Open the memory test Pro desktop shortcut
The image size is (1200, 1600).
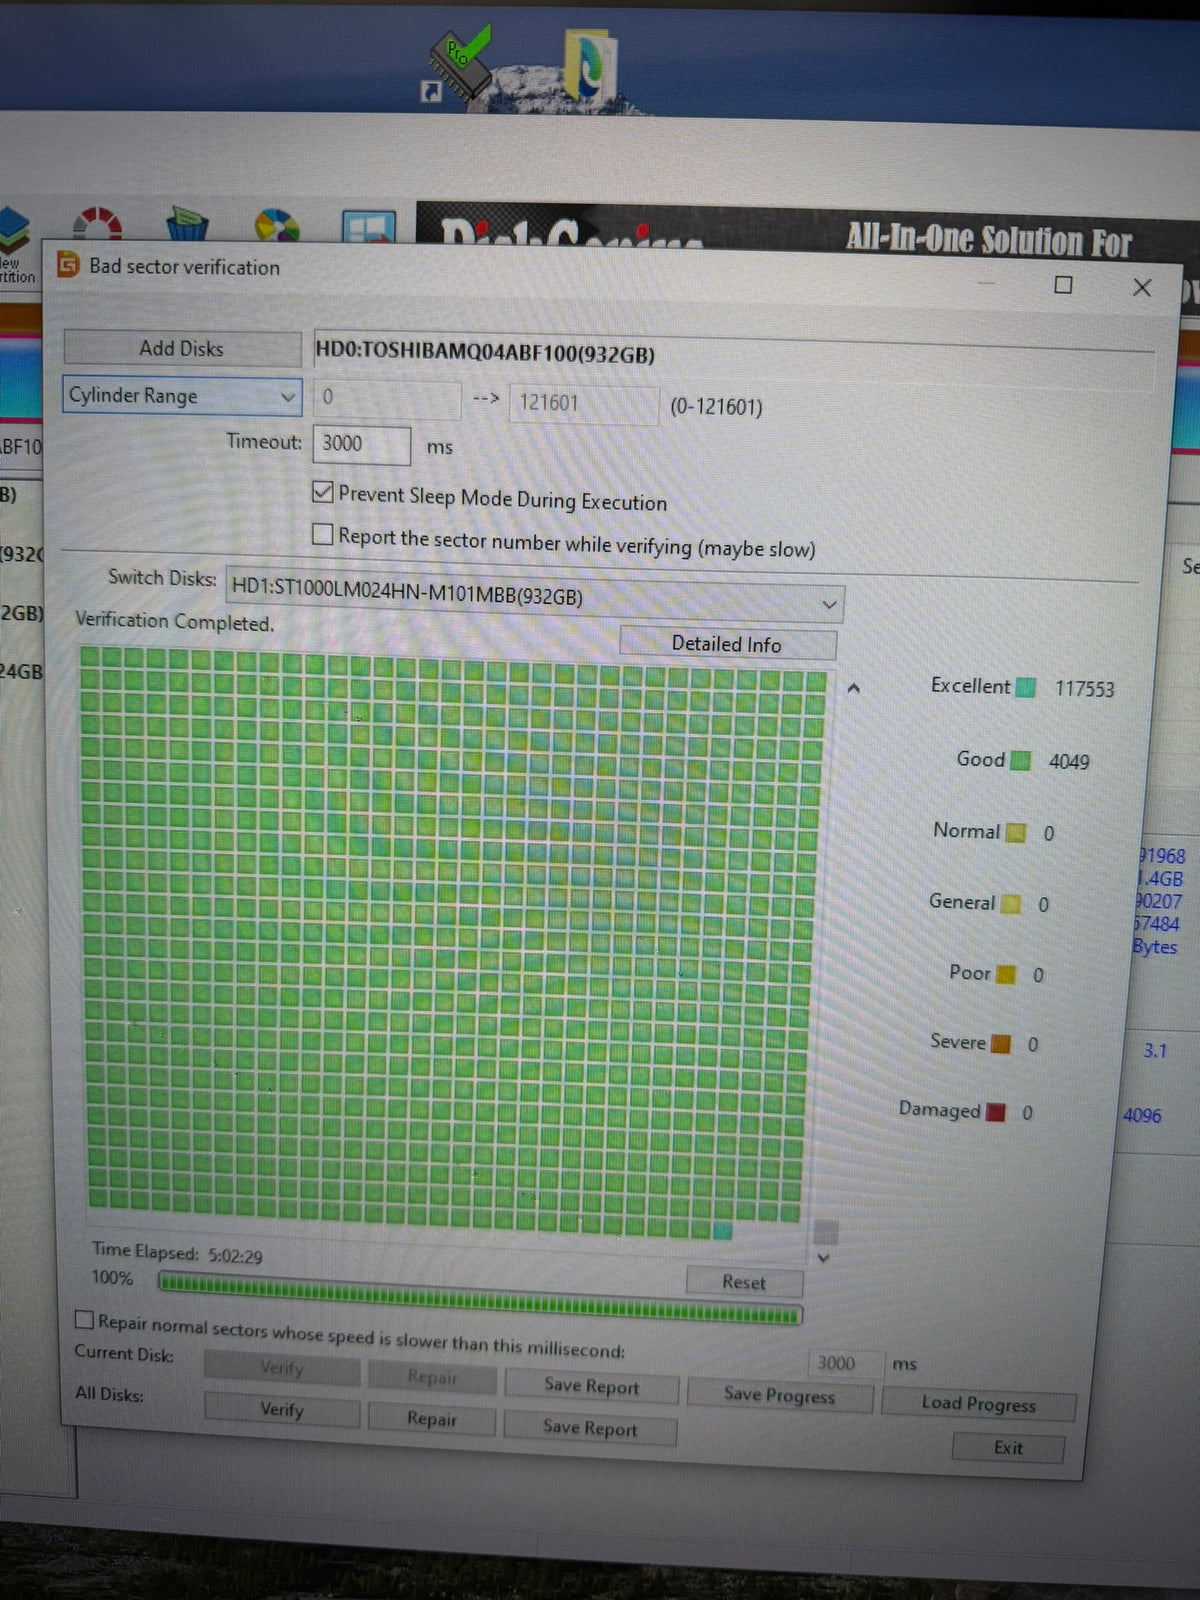[458, 64]
